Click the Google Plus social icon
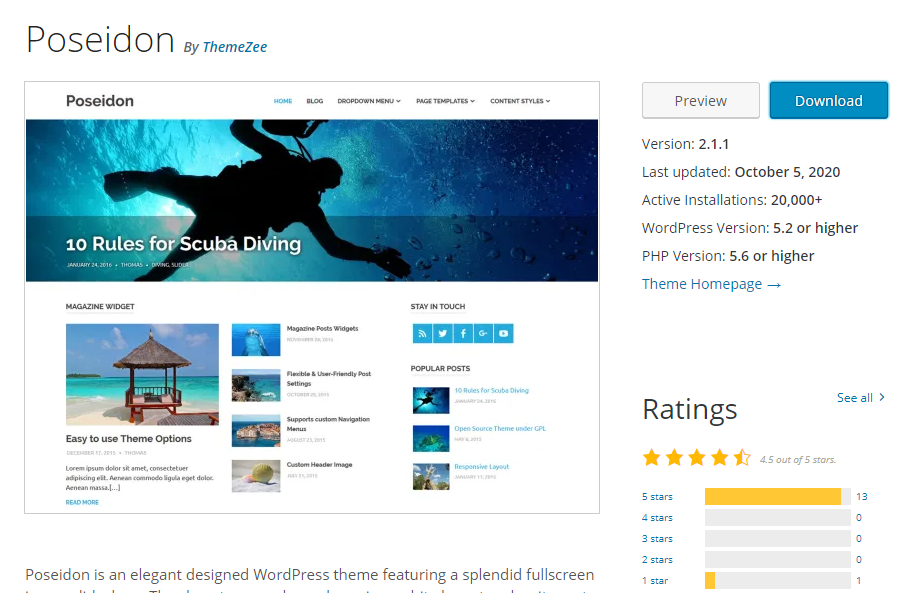The height and width of the screenshot is (593, 906). coord(483,333)
